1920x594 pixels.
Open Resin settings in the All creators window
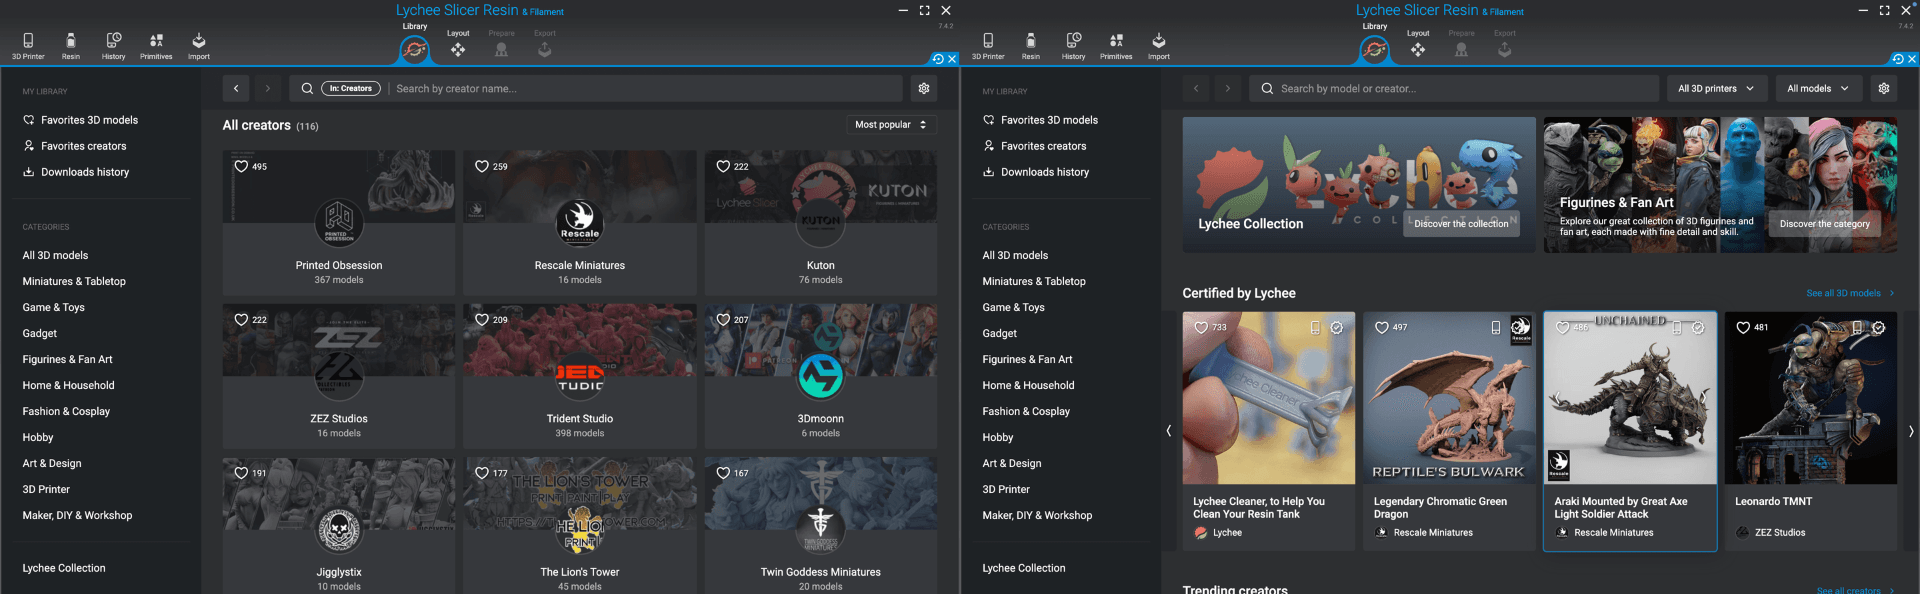70,45
